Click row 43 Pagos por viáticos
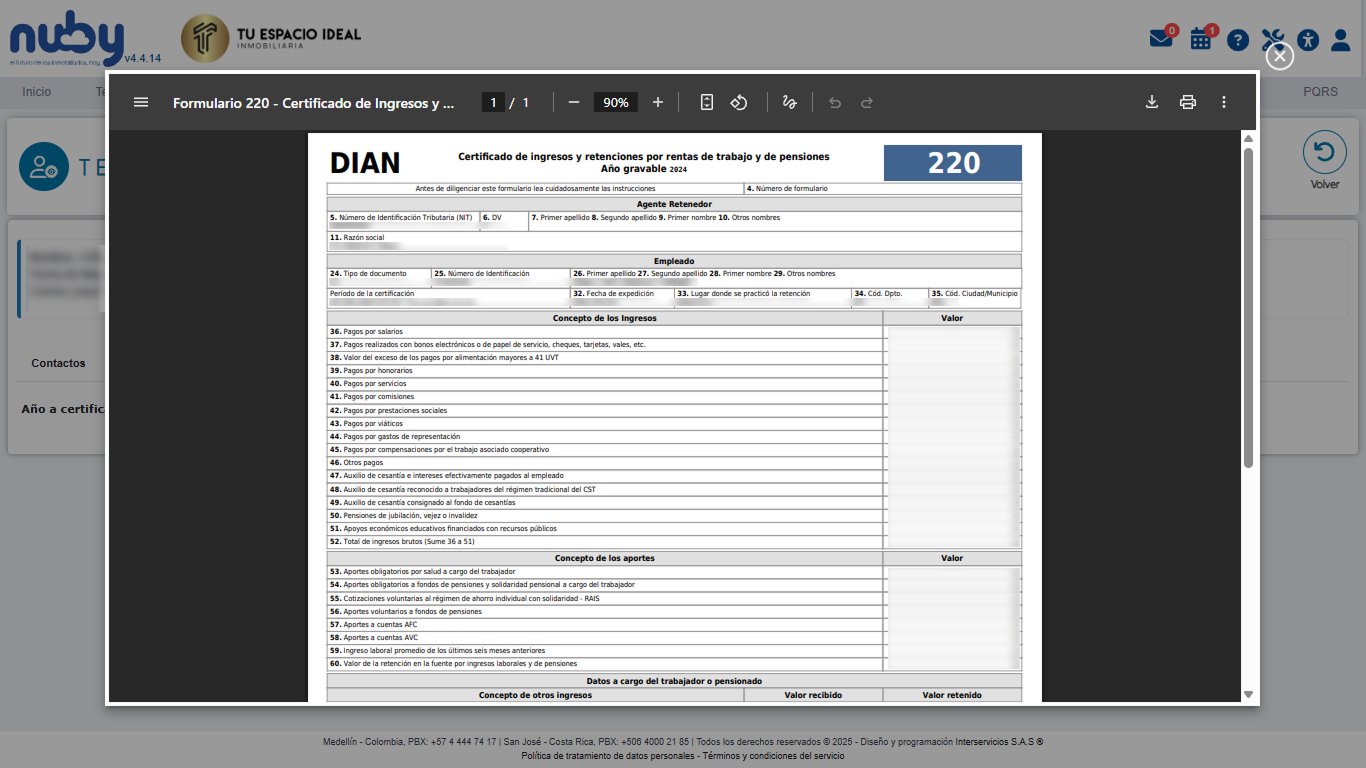 (x=605, y=423)
